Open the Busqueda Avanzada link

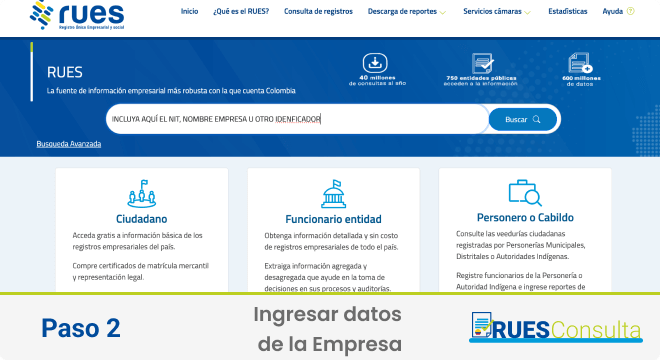[69, 144]
